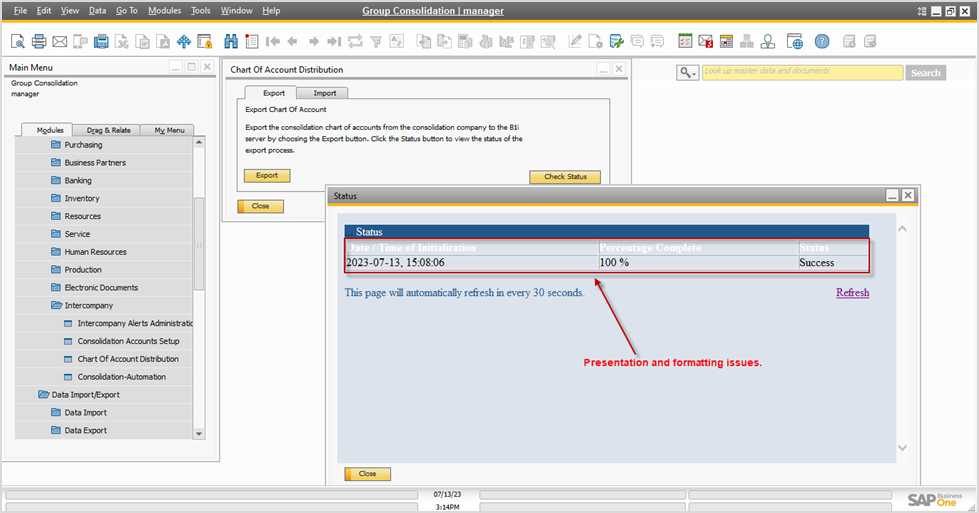Click the Print icon in toolbar

click(39, 42)
